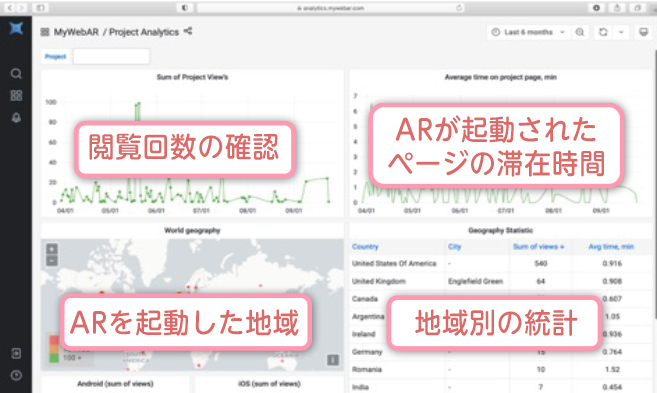This screenshot has height=393, width=657.
Task: Sort by the Sum of views column
Action: tap(538, 247)
